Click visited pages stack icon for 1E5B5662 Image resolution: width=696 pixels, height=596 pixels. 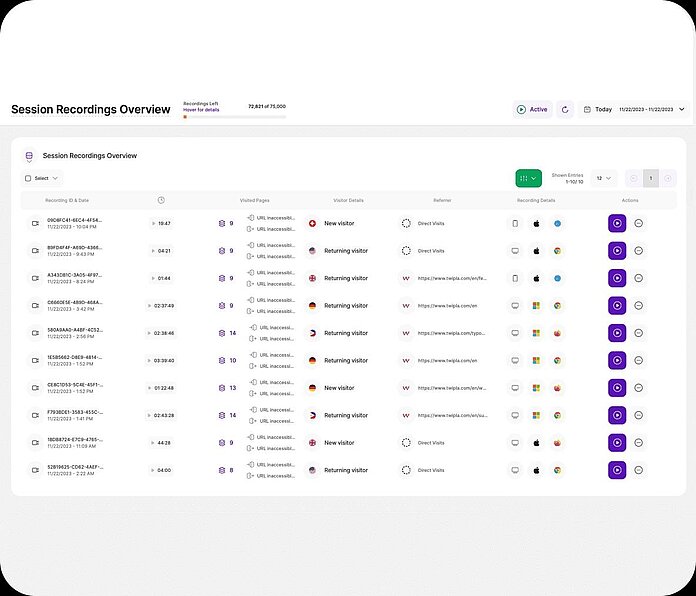coord(222,360)
